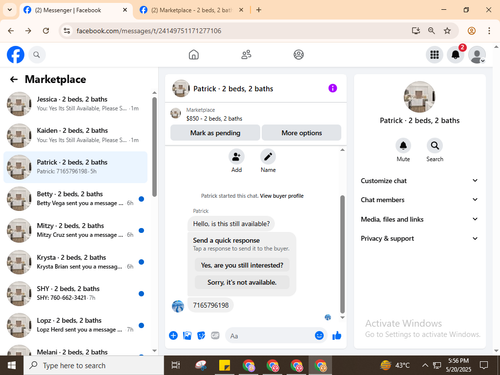The height and width of the screenshot is (375, 500).
Task: Click the back arrow beside Marketplace
Action: pyautogui.click(x=14, y=79)
